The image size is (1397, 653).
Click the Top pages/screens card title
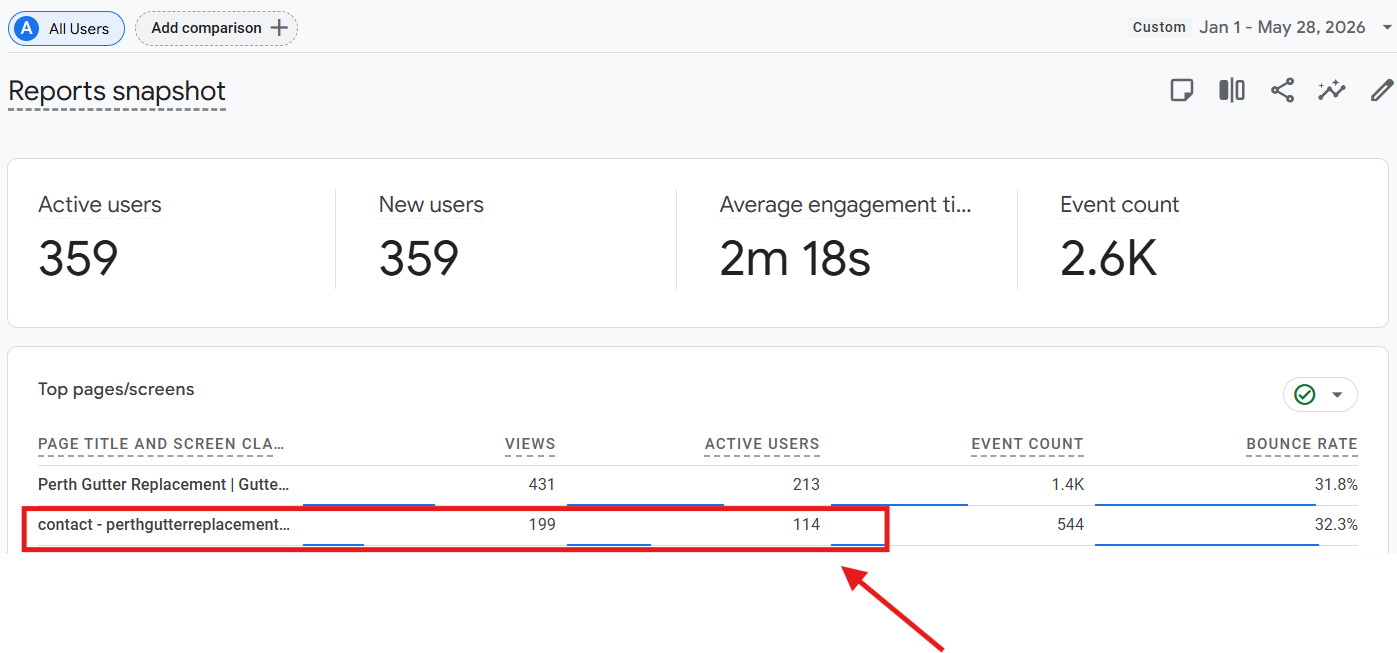tap(116, 389)
